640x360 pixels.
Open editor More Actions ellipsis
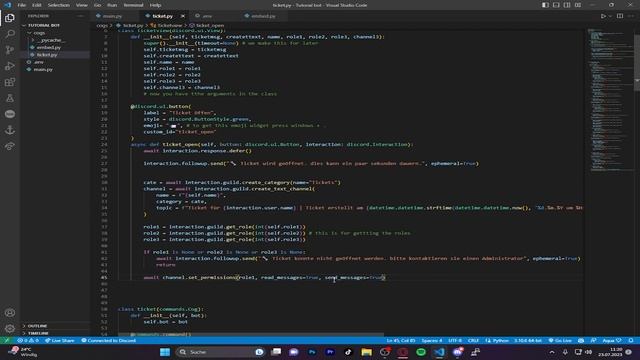click(x=631, y=16)
